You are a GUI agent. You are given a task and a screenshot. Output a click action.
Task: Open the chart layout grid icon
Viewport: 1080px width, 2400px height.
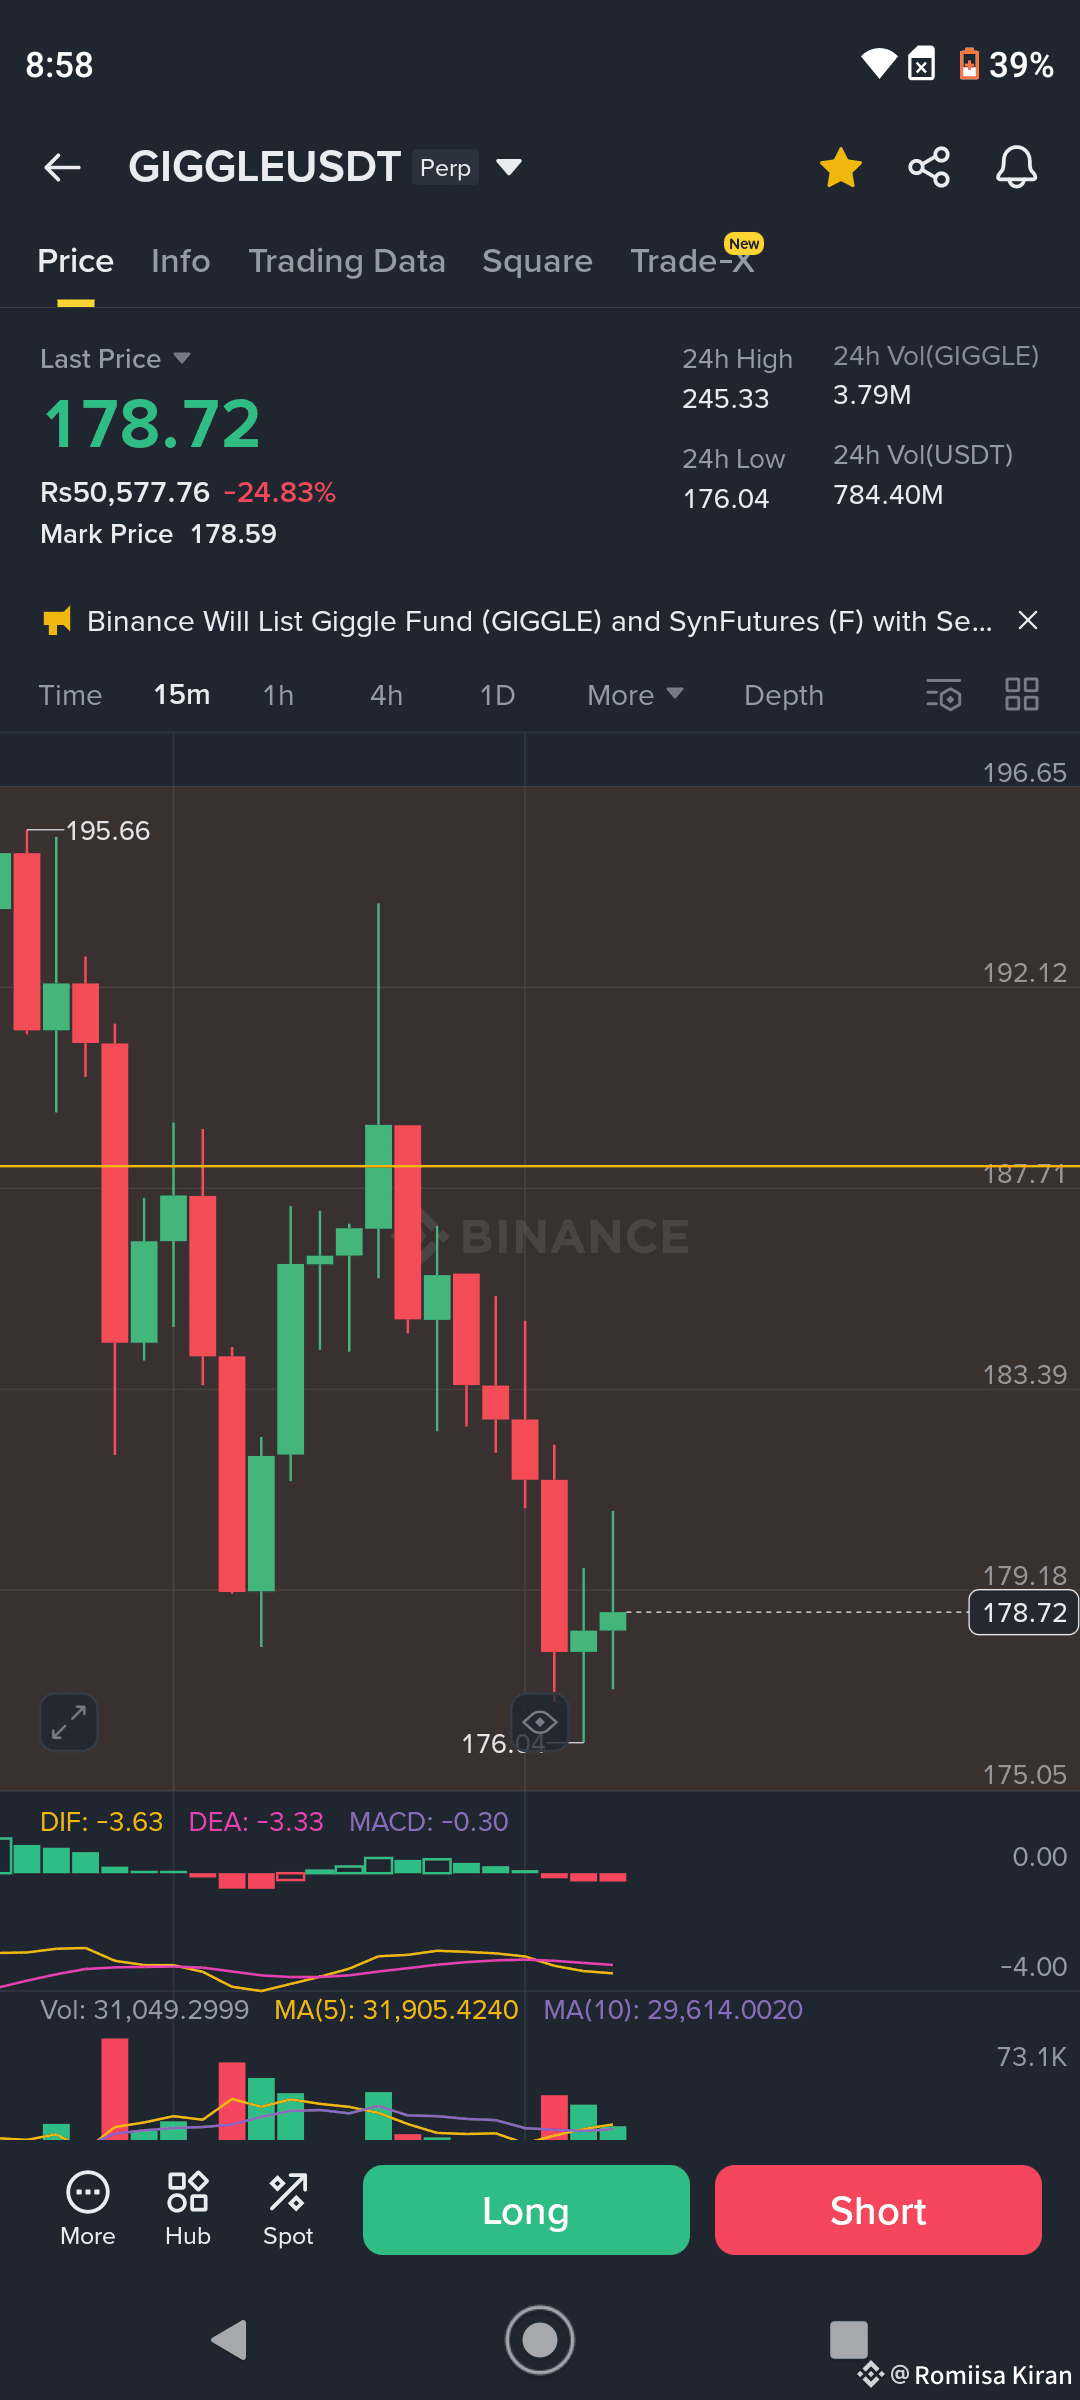pyautogui.click(x=1022, y=694)
